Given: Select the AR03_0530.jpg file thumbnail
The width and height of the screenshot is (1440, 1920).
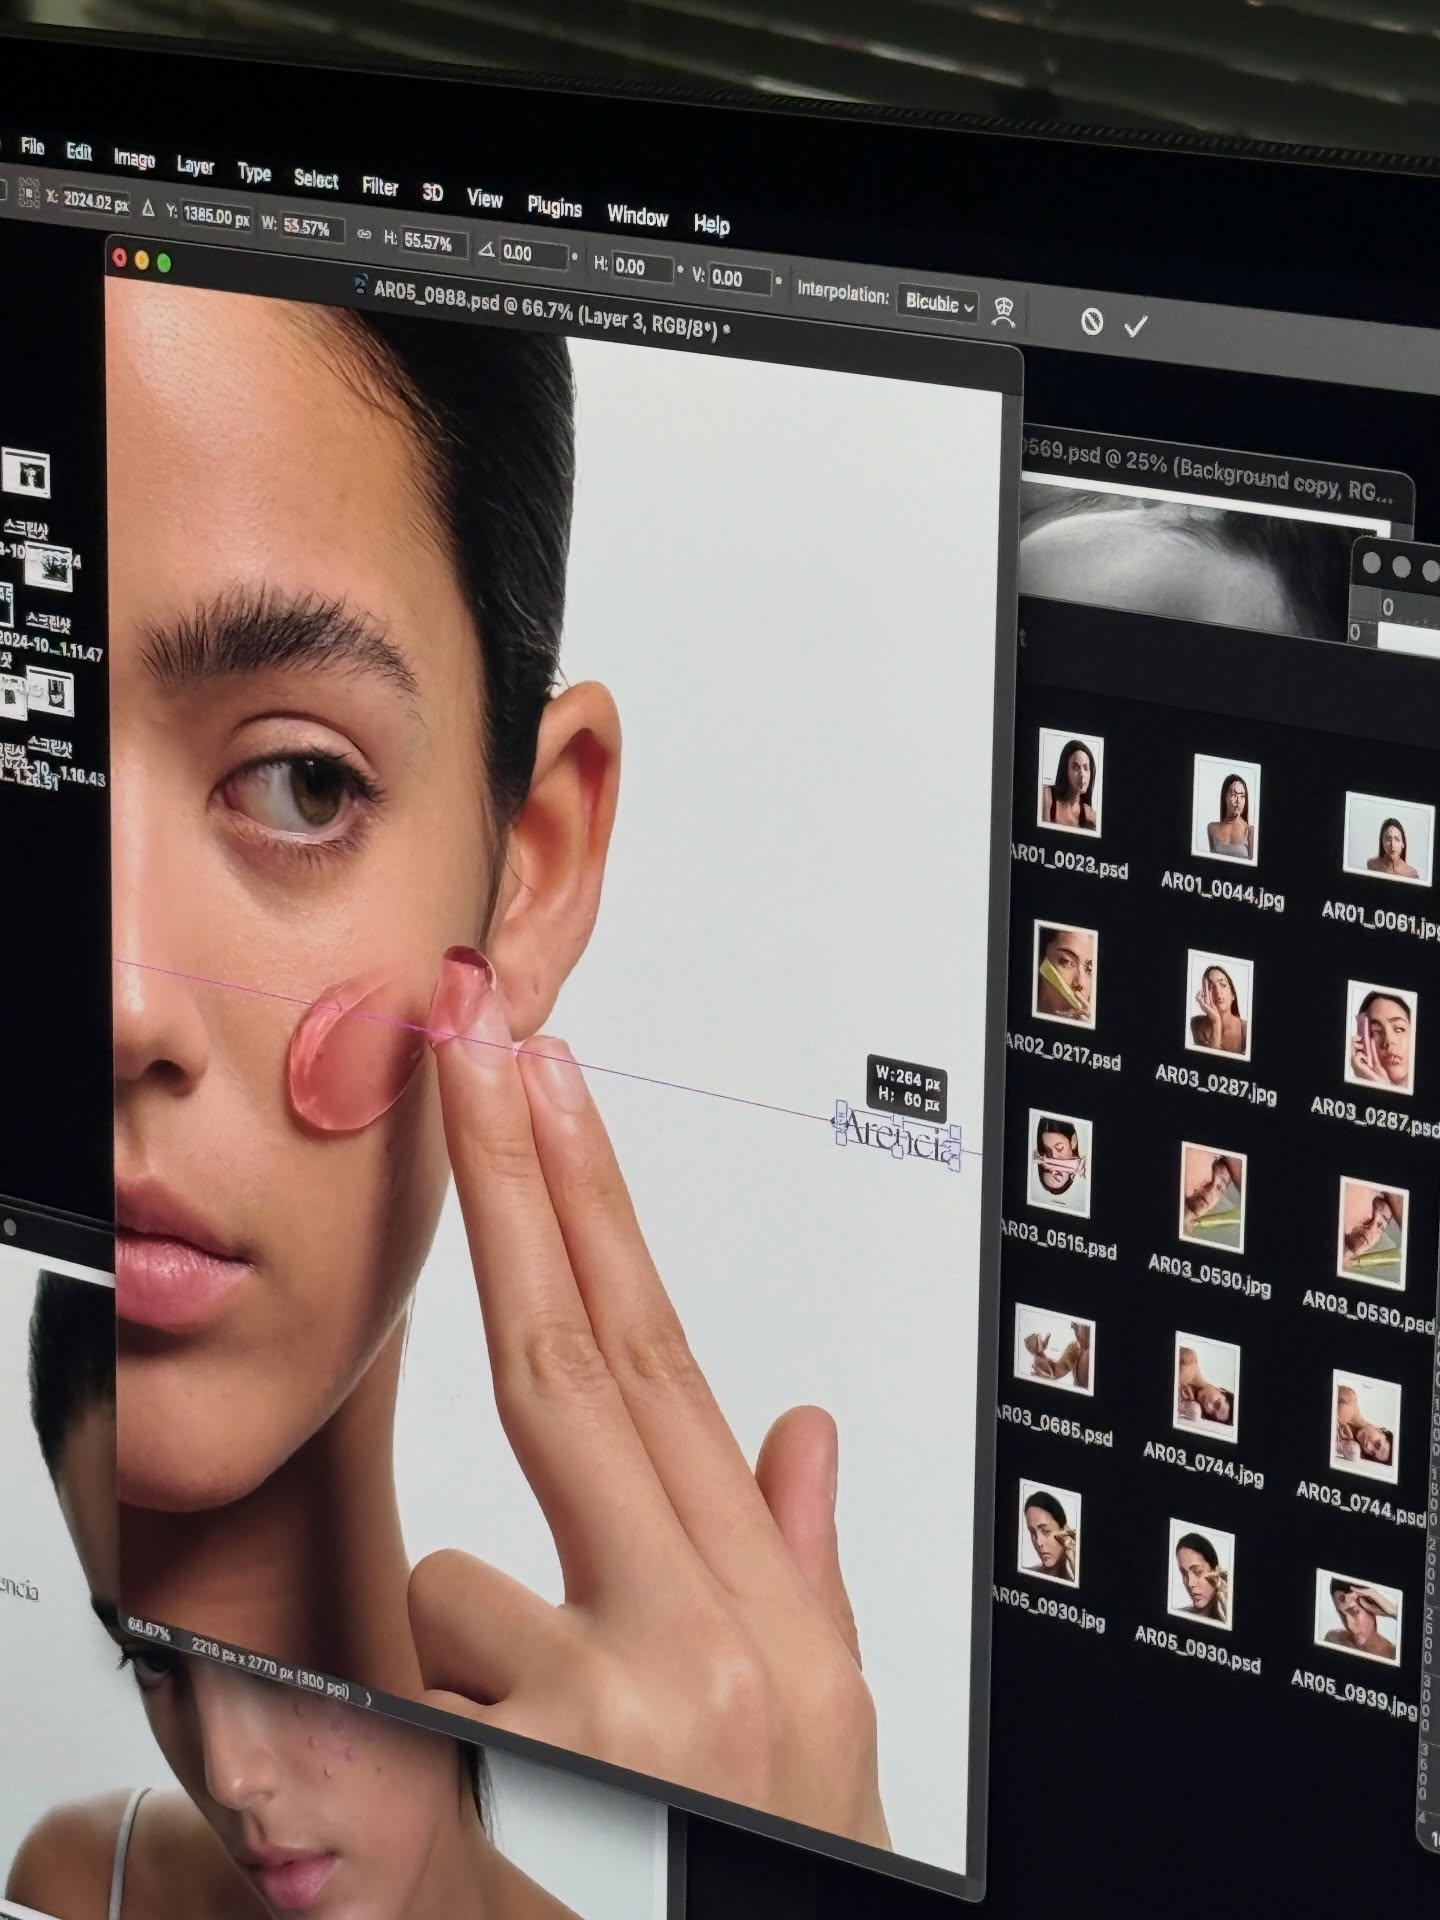Looking at the screenshot, I should [1212, 1198].
